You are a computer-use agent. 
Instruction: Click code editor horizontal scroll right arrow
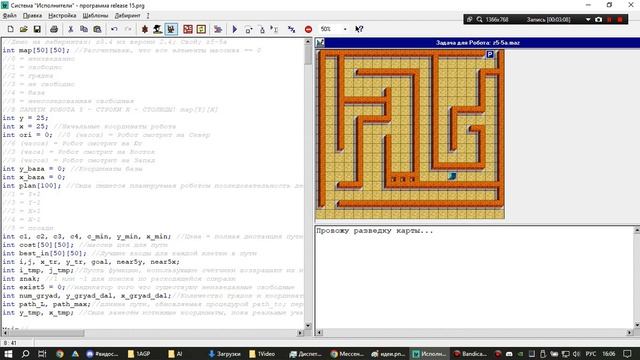(x=301, y=333)
